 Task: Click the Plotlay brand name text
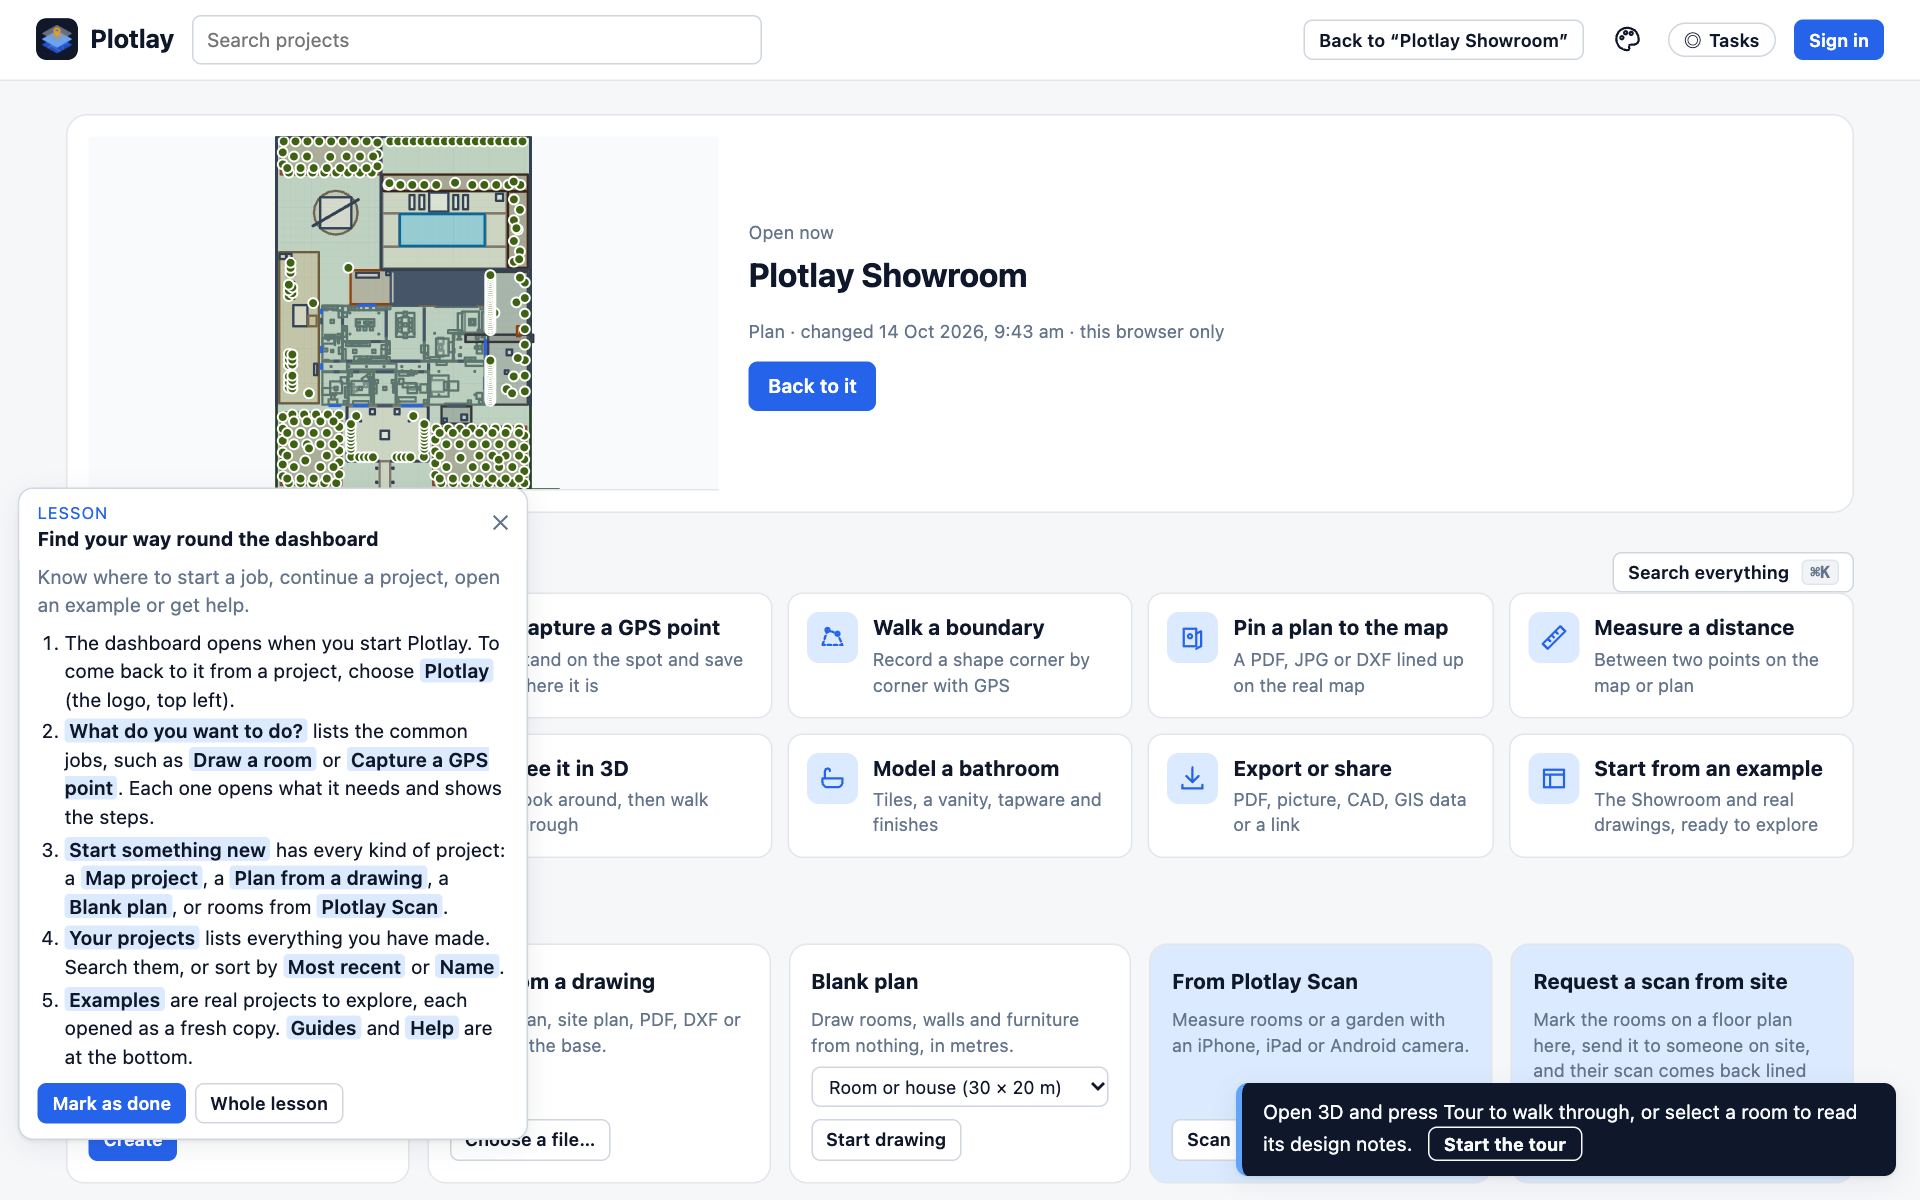132,40
